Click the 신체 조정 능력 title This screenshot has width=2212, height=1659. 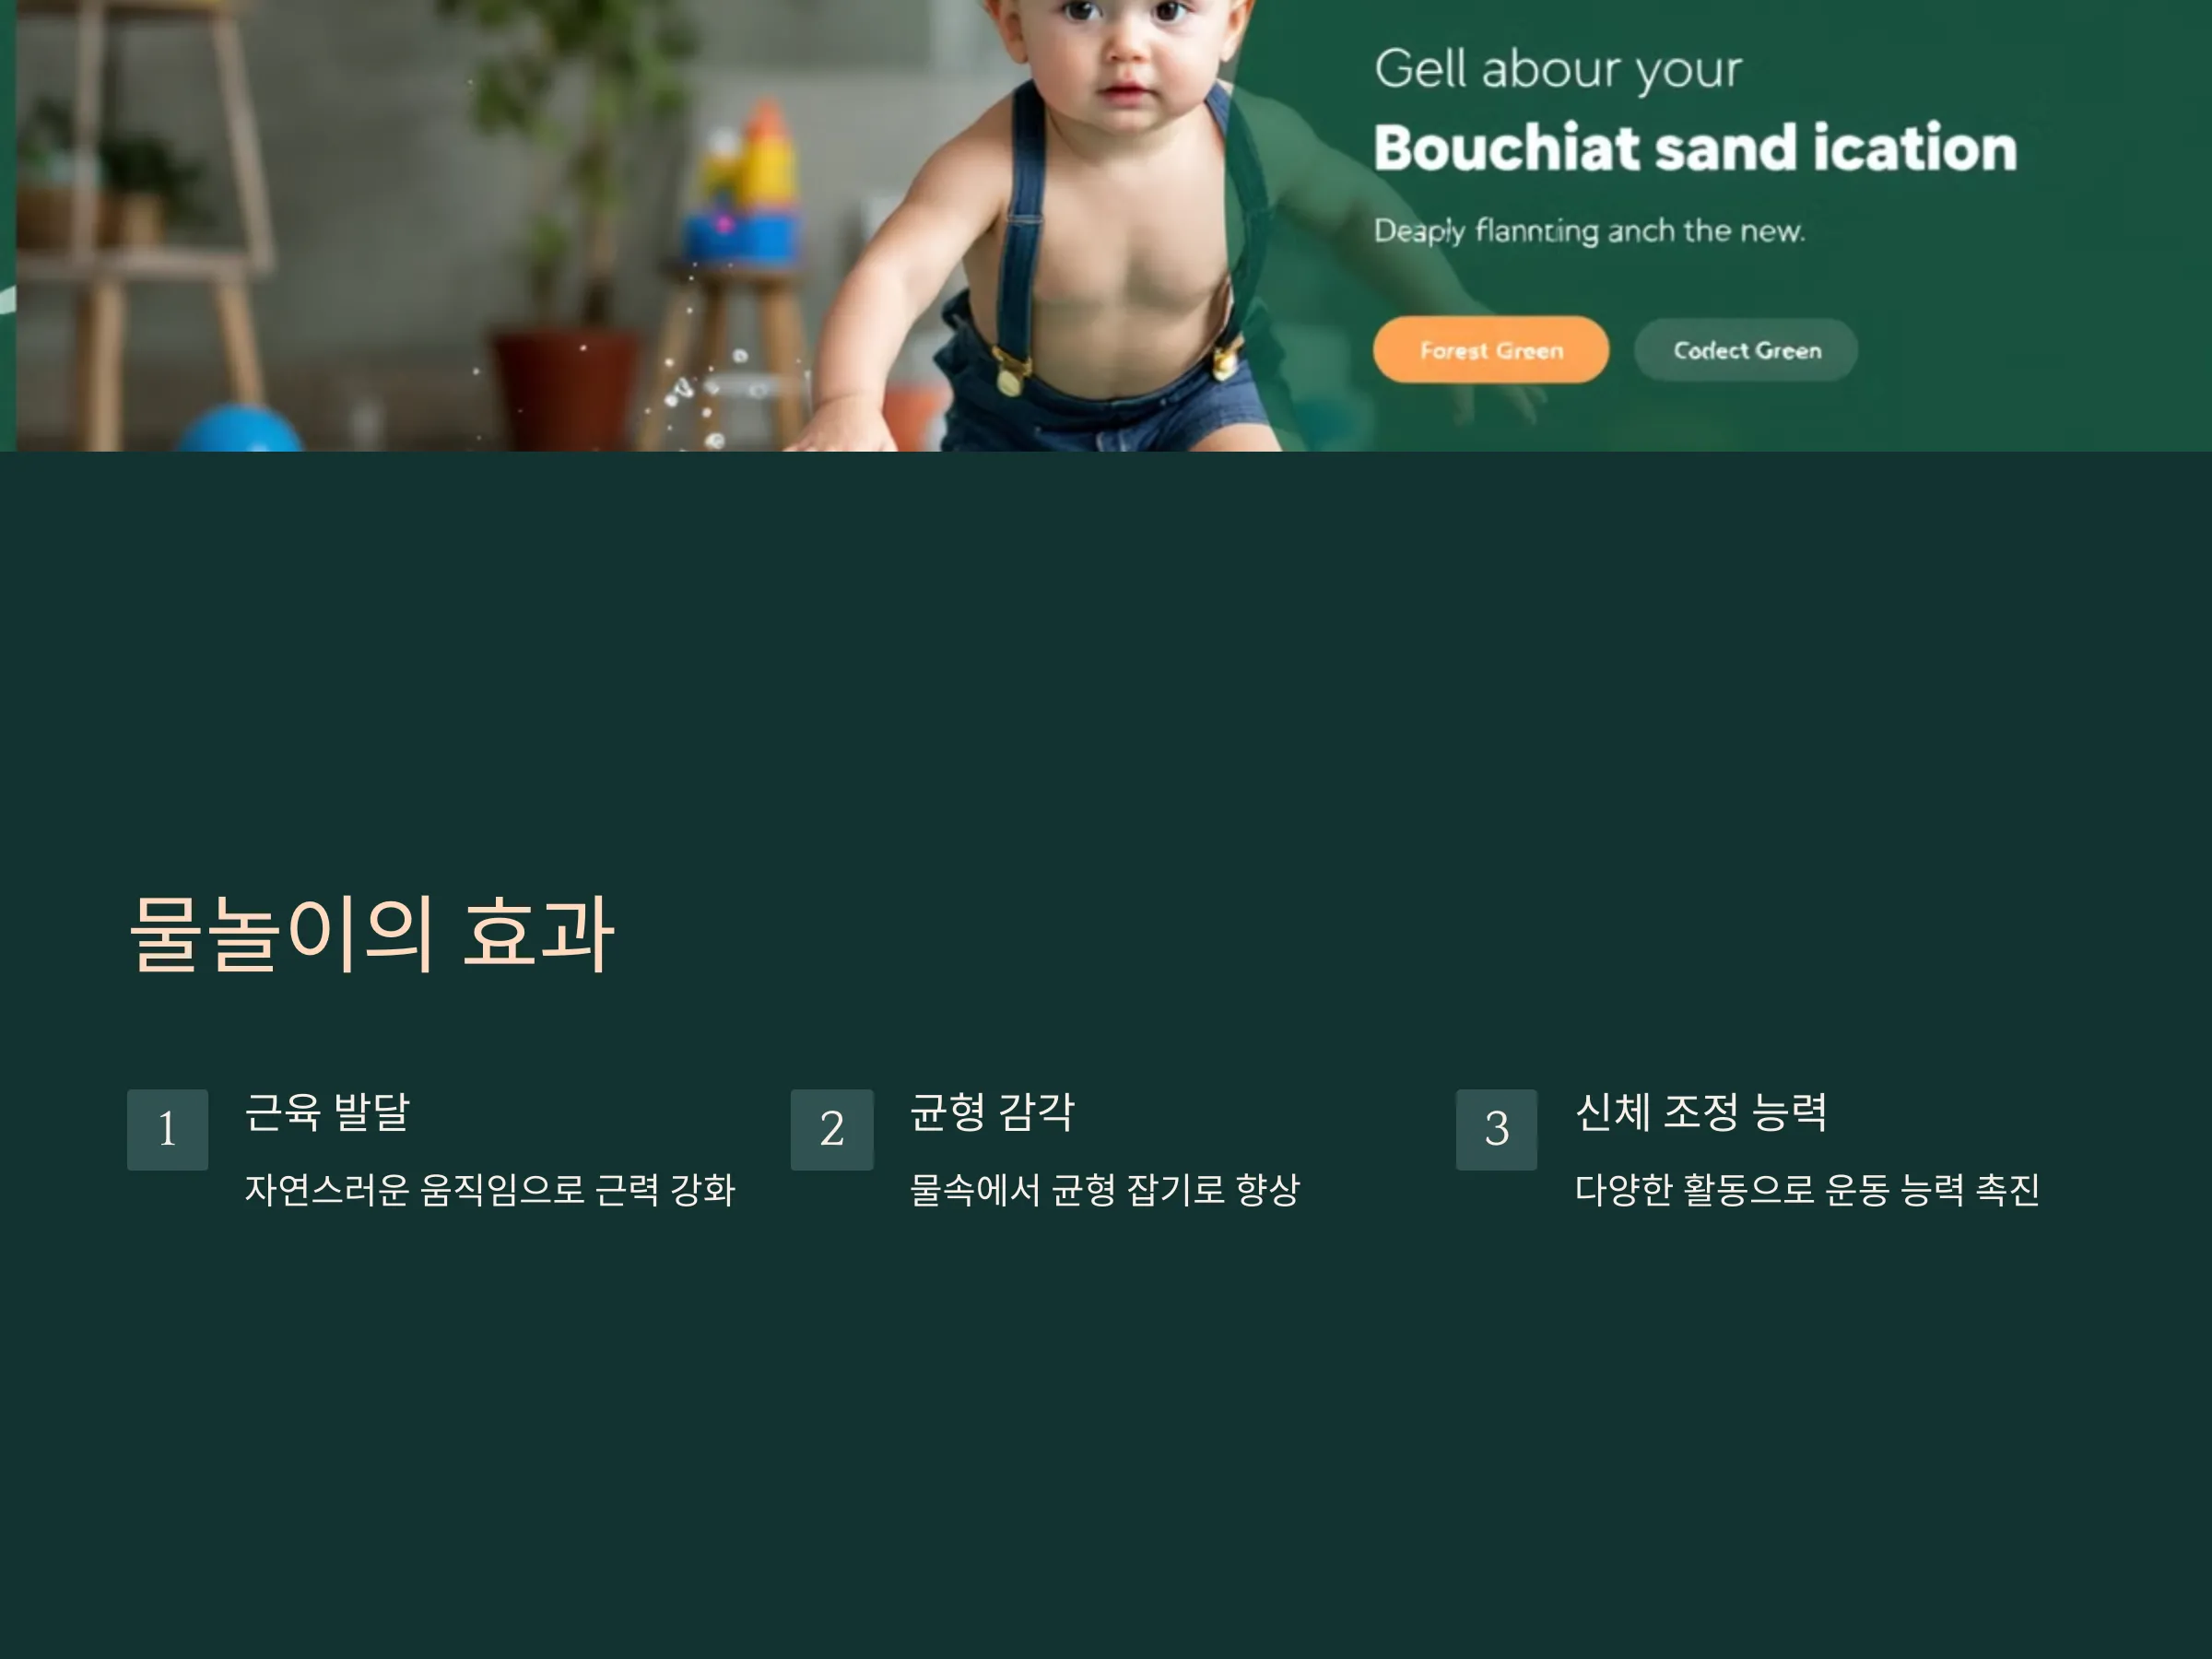pyautogui.click(x=1701, y=1111)
